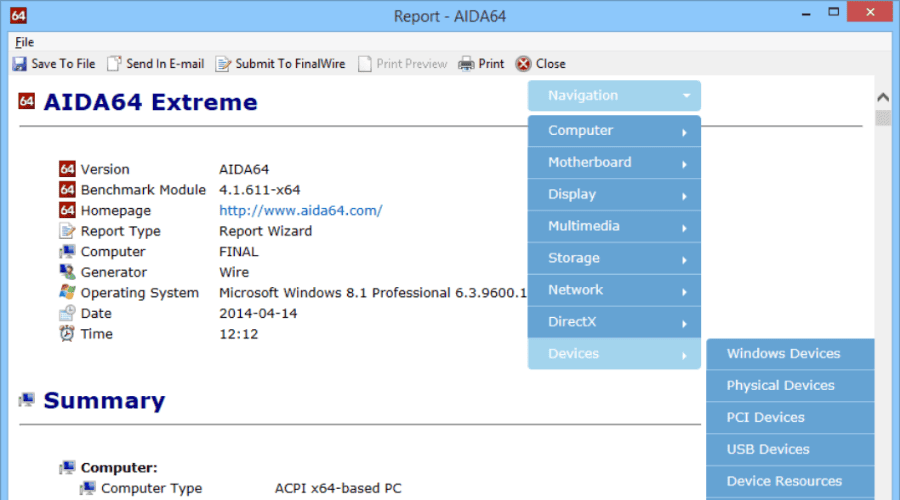This screenshot has height=500, width=900.
Task: Select USB Devices in submenu
Action: coord(790,449)
